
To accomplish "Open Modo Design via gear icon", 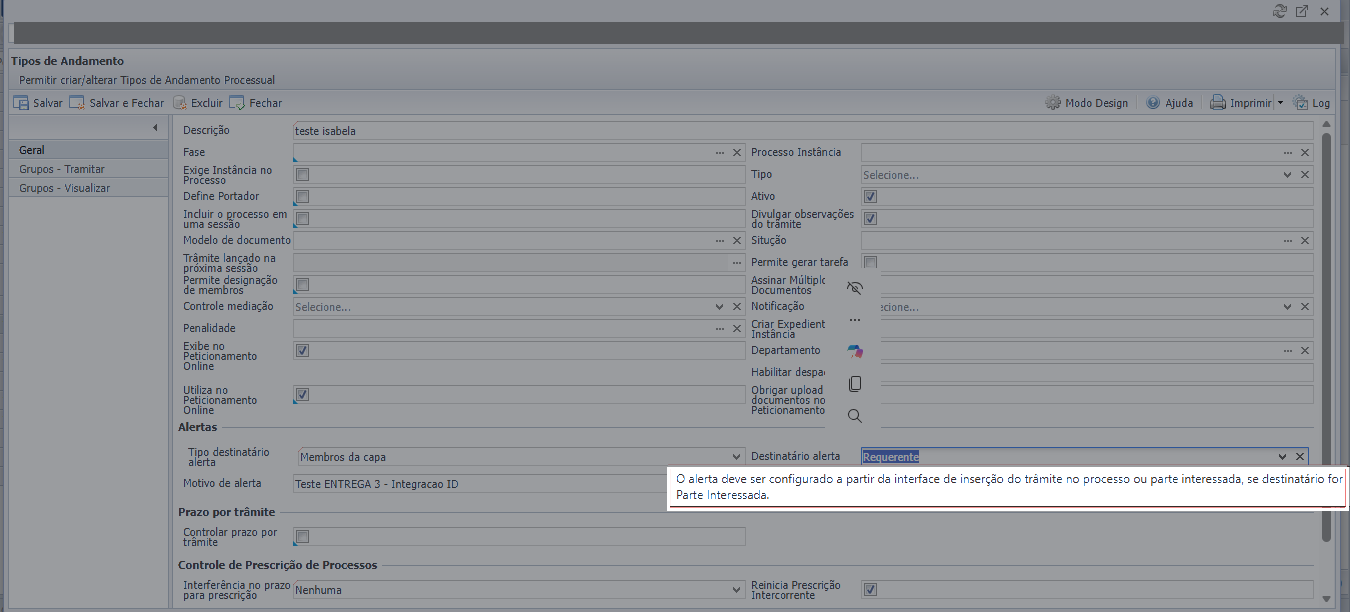I will pyautogui.click(x=1053, y=102).
